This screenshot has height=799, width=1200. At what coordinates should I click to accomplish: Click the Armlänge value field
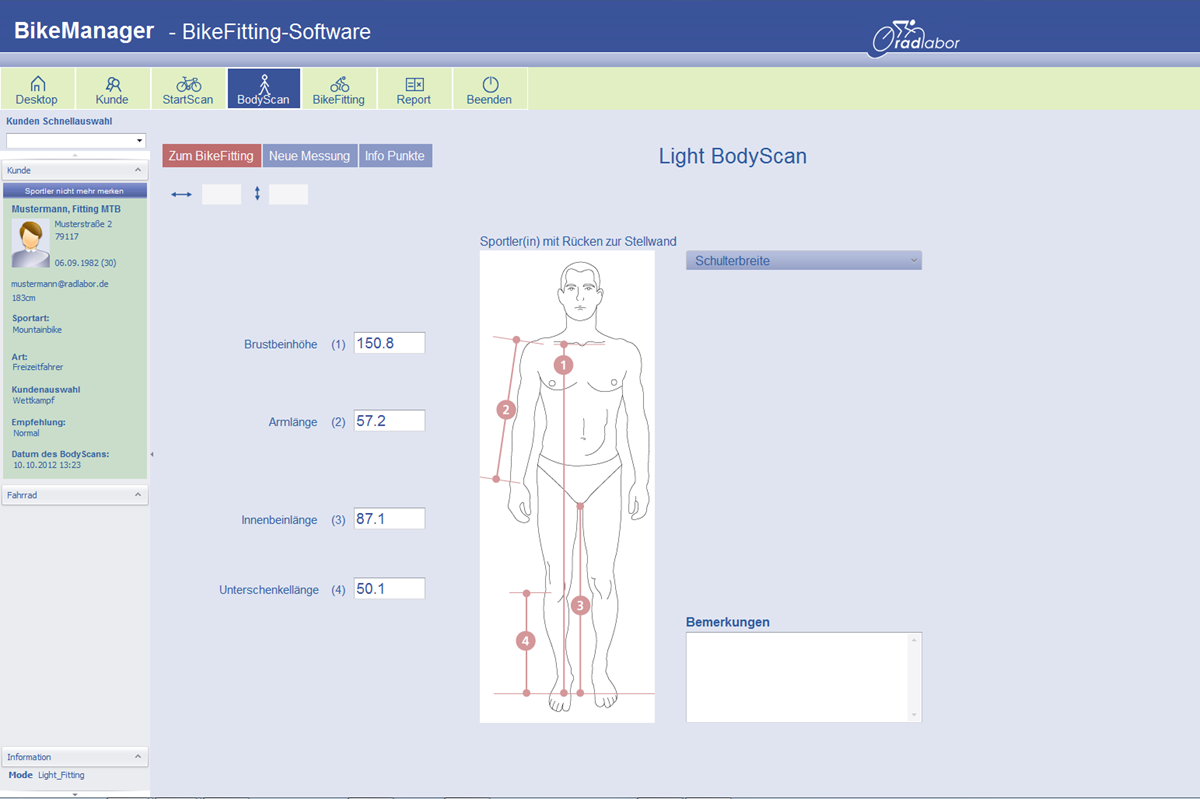(390, 421)
